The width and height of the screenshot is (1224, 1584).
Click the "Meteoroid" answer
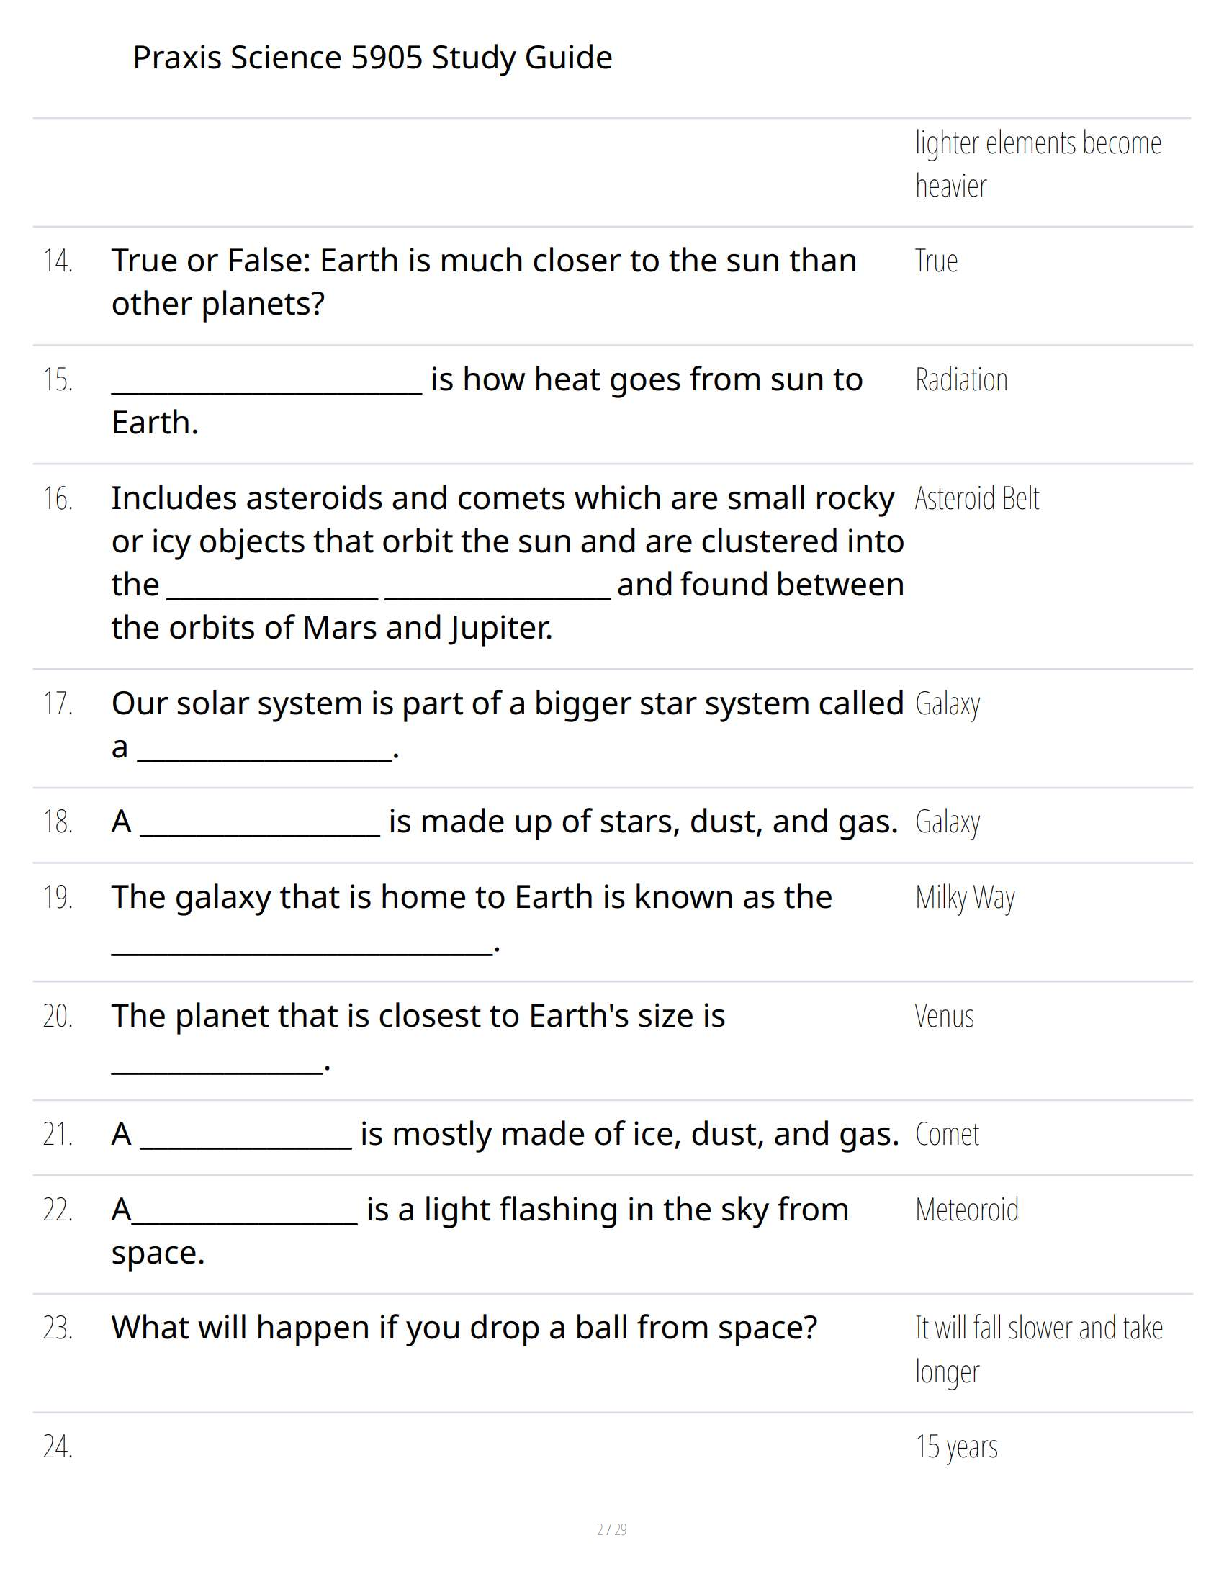(966, 1210)
